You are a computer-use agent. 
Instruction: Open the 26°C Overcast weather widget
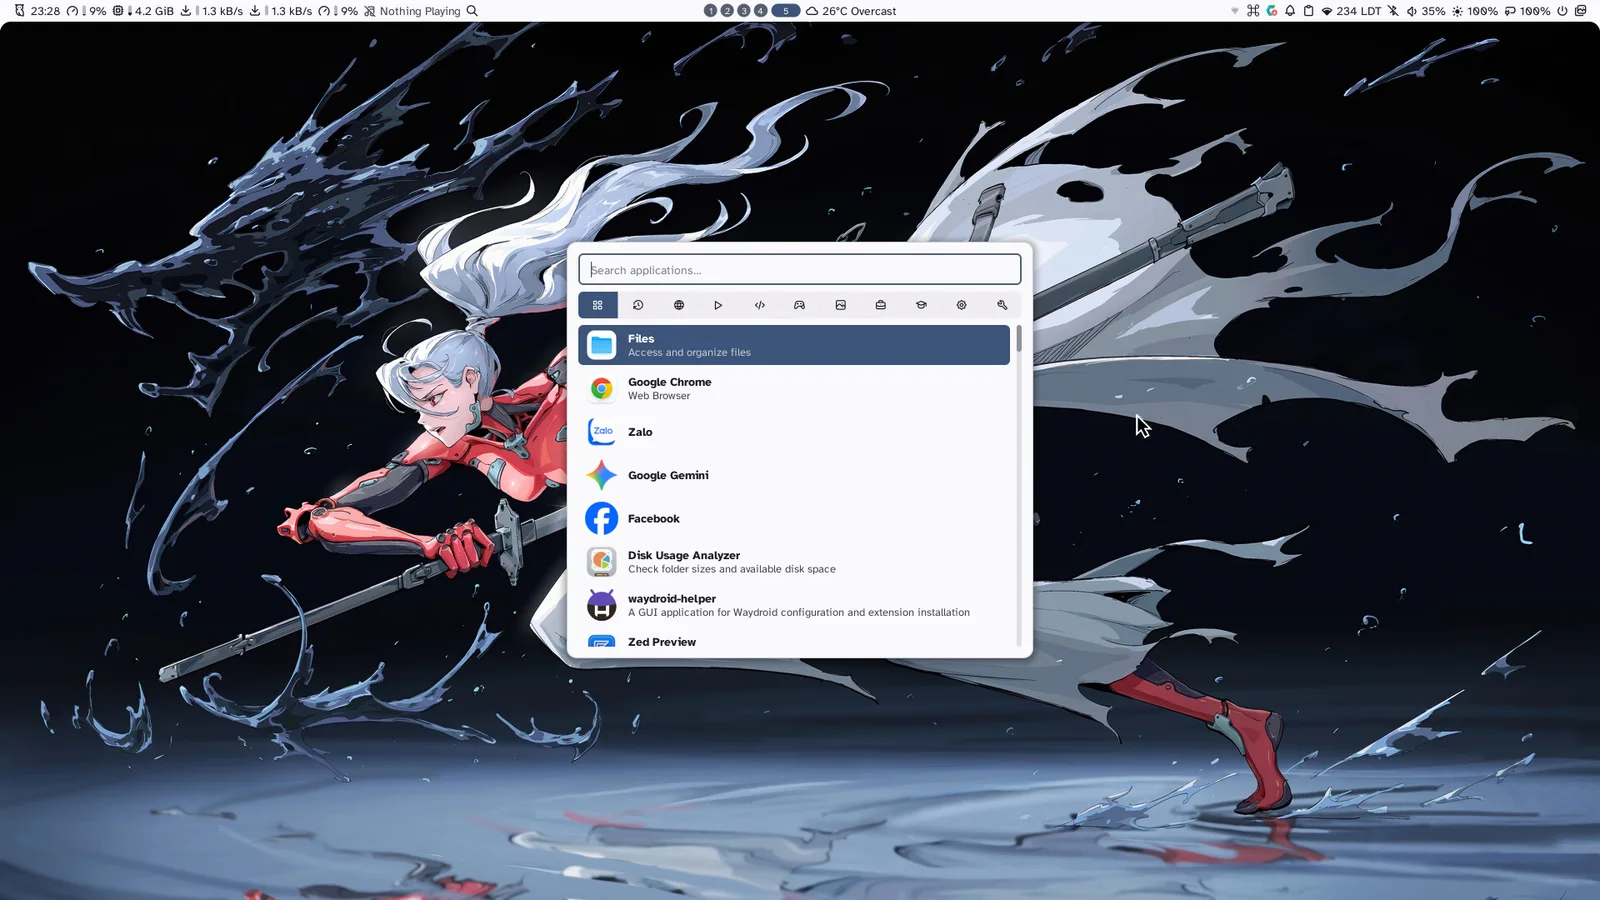[851, 11]
